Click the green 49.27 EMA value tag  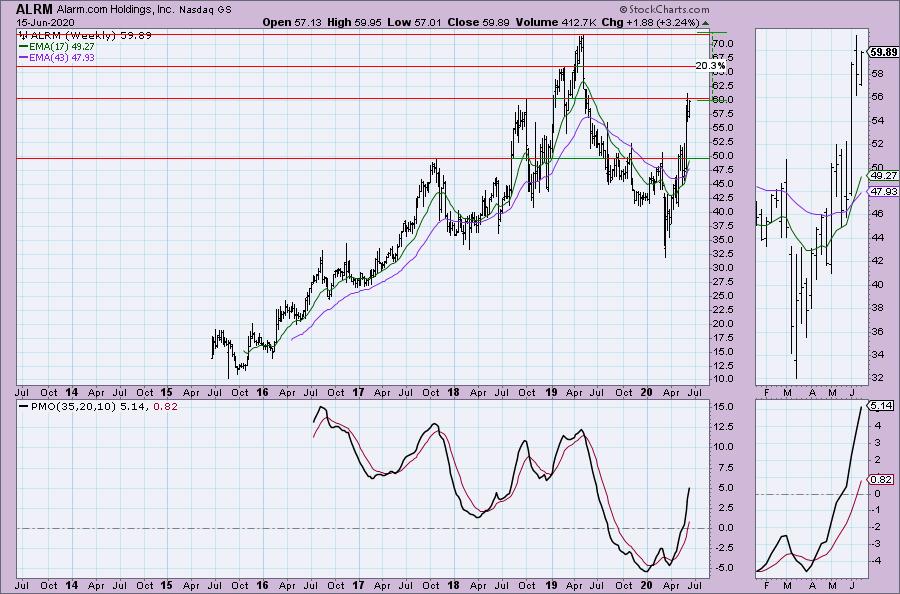(883, 176)
